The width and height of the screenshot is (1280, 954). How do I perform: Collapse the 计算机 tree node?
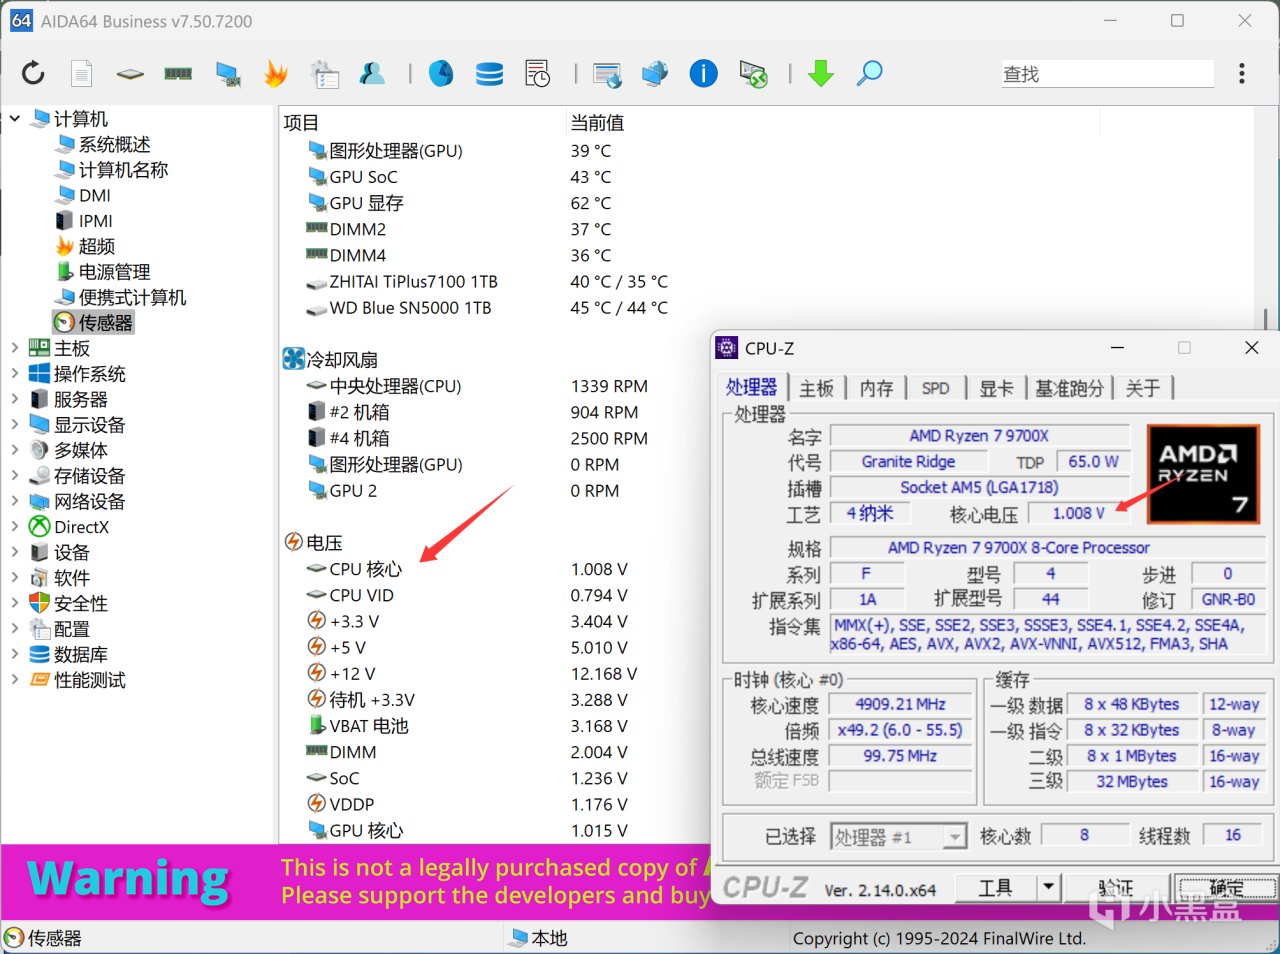click(15, 119)
